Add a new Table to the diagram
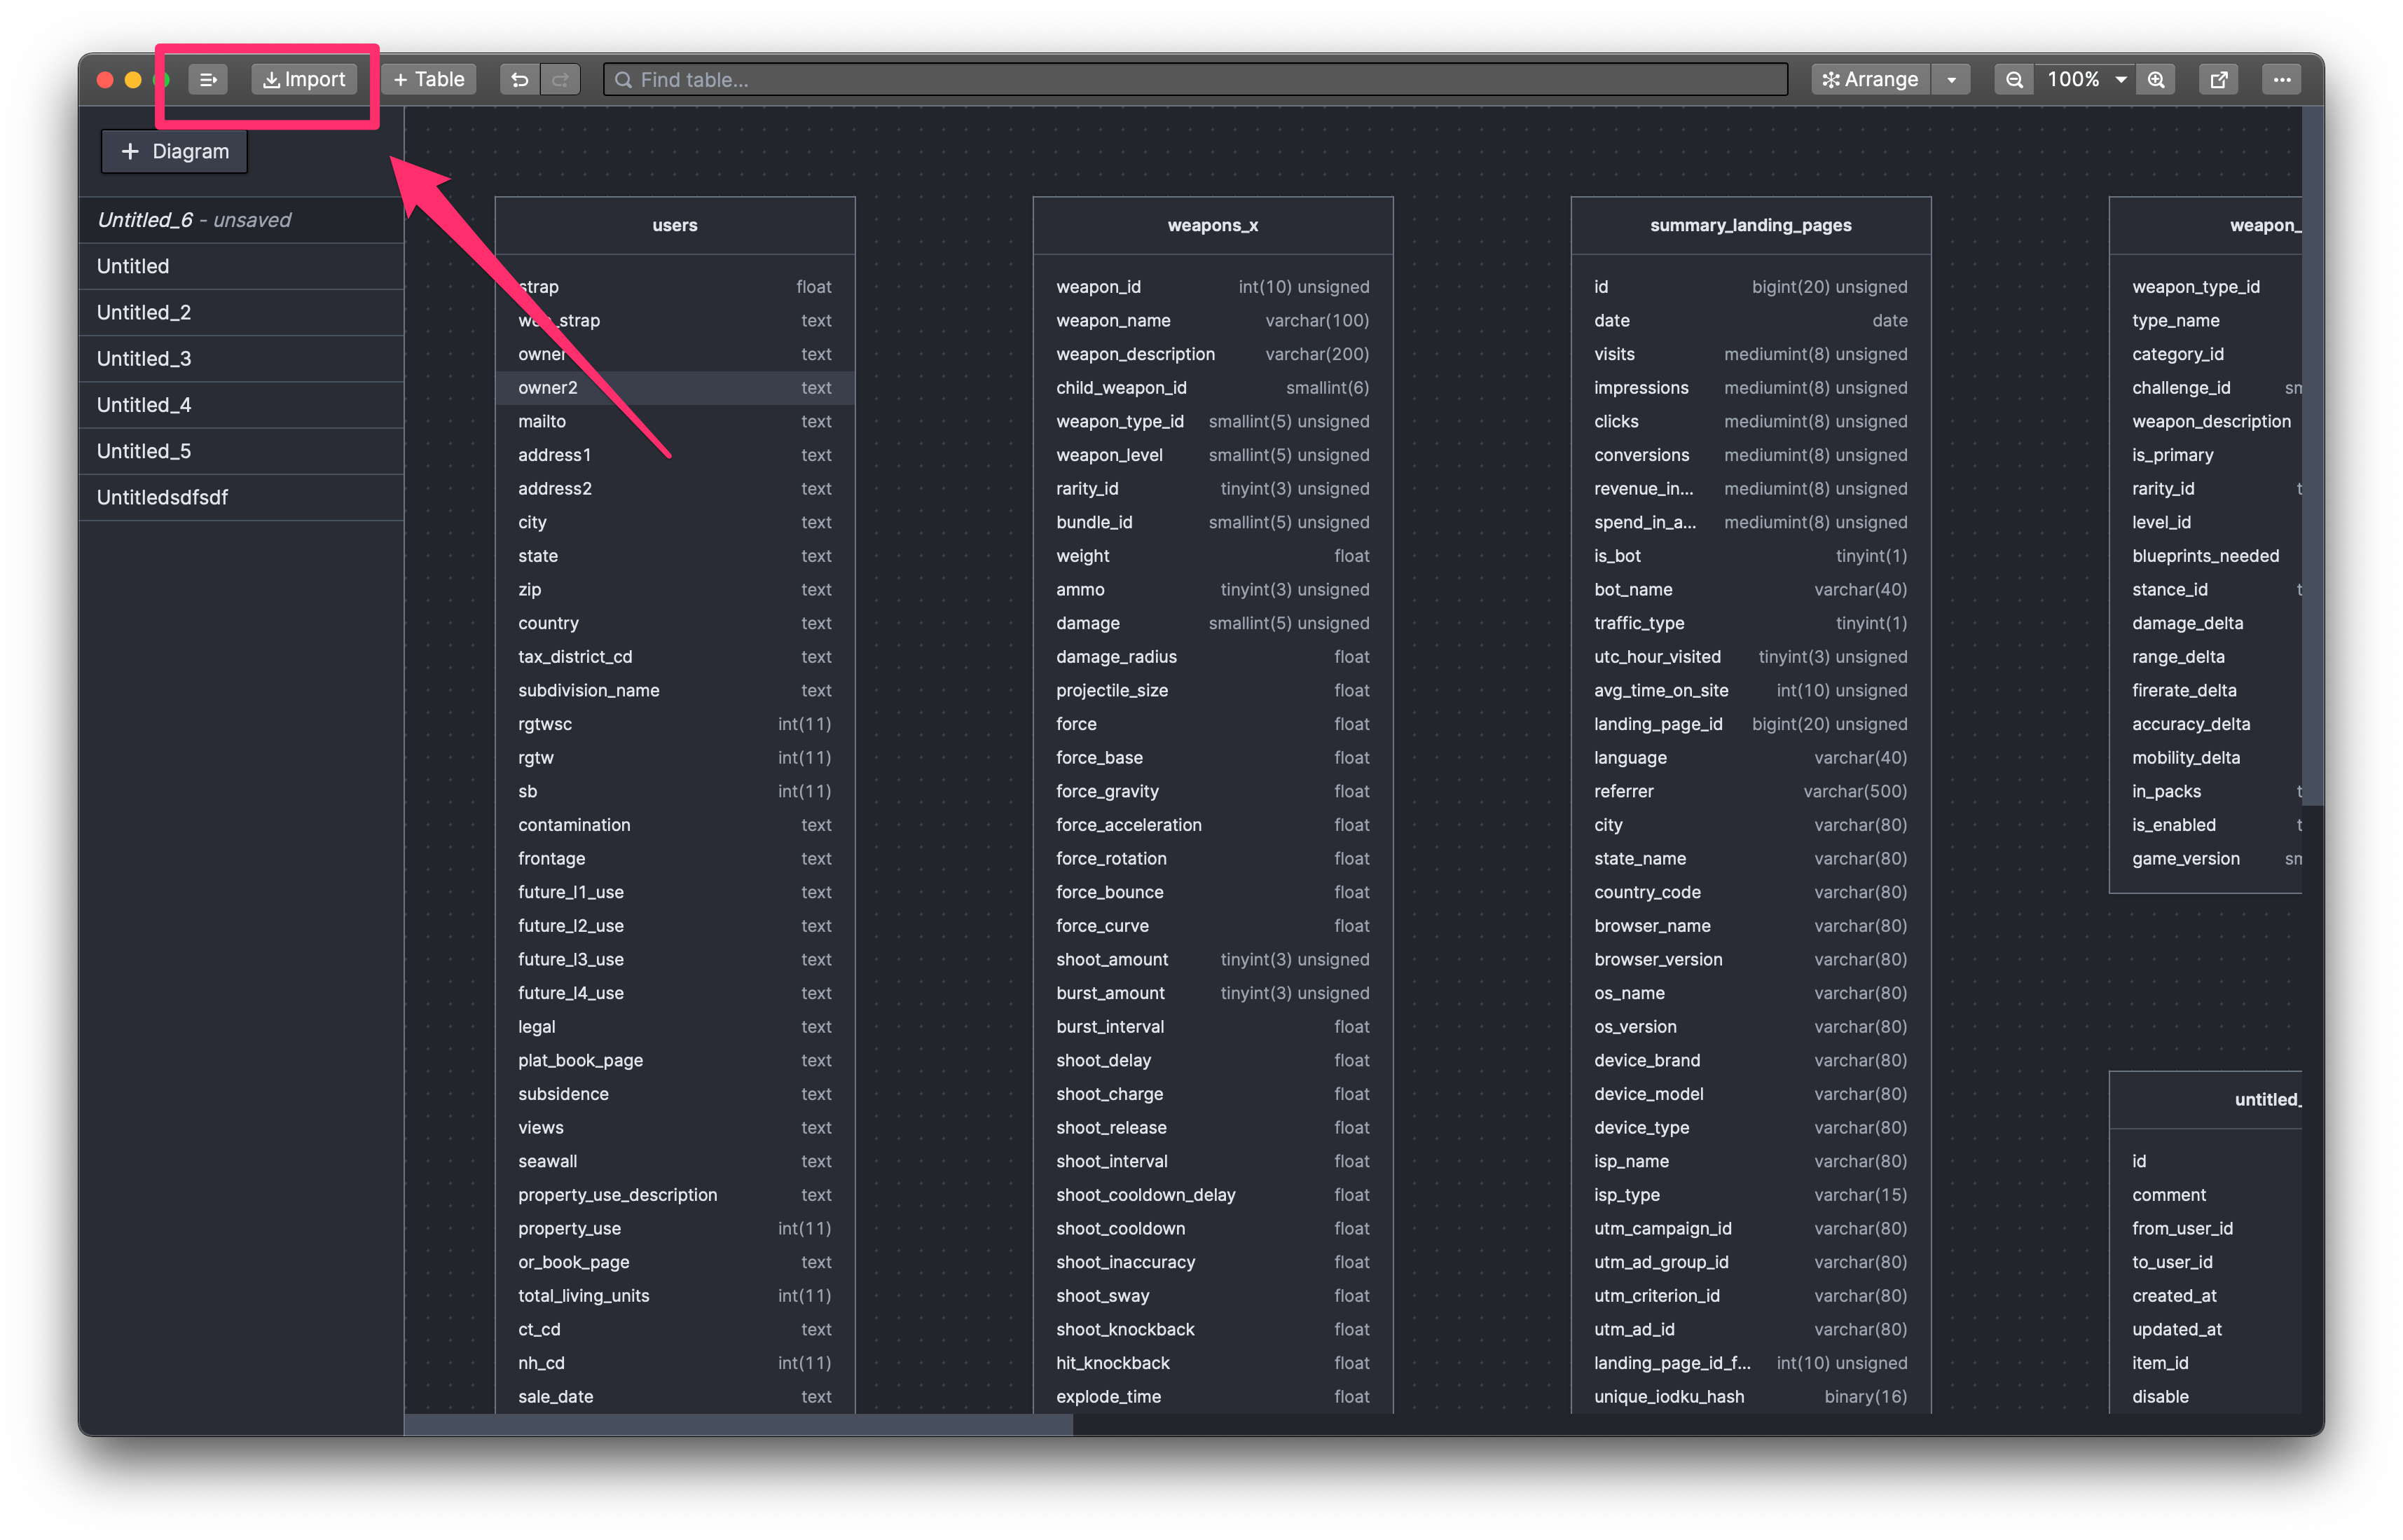2403x1540 pixels. (428, 79)
